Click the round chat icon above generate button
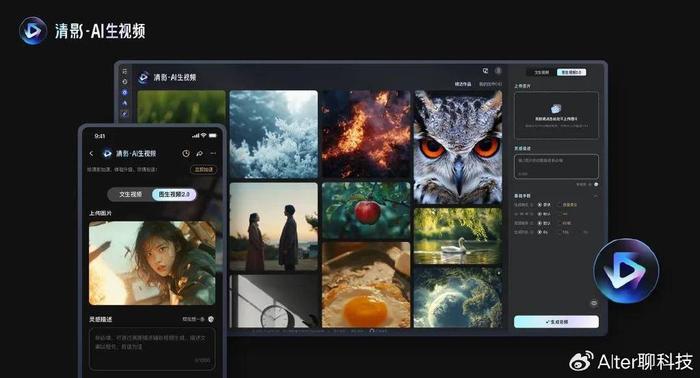 pos(594,303)
